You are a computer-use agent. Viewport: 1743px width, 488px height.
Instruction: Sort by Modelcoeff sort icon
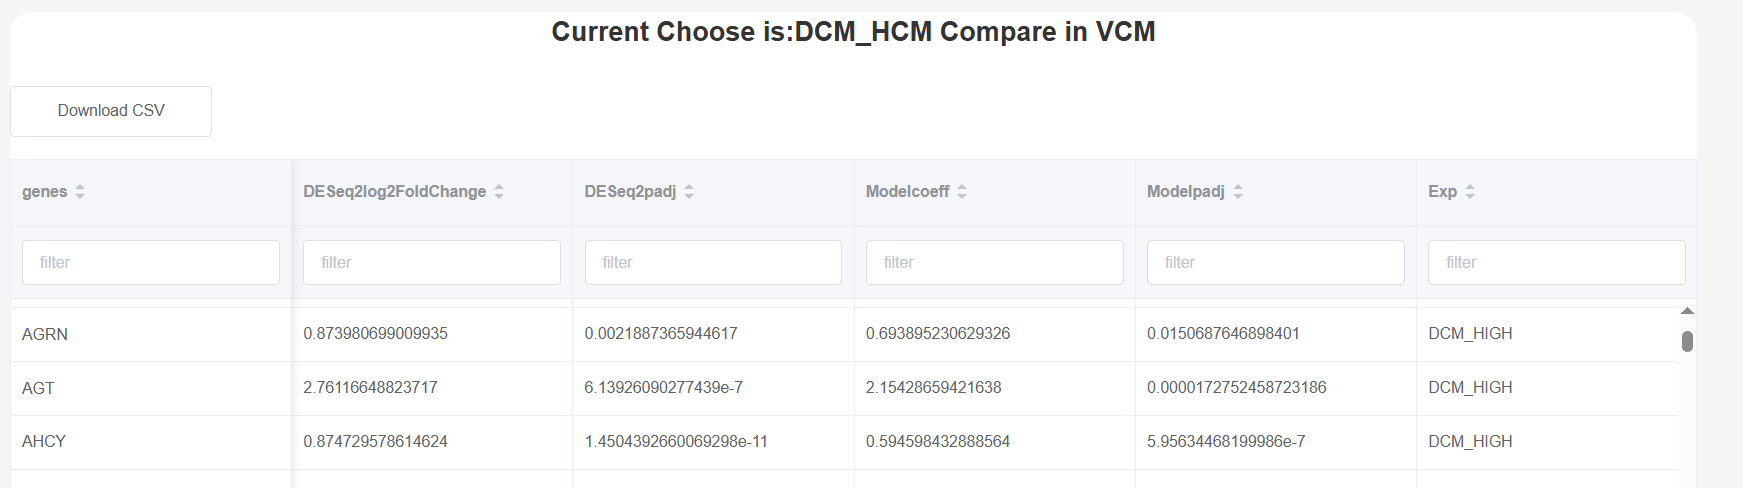pyautogui.click(x=962, y=192)
